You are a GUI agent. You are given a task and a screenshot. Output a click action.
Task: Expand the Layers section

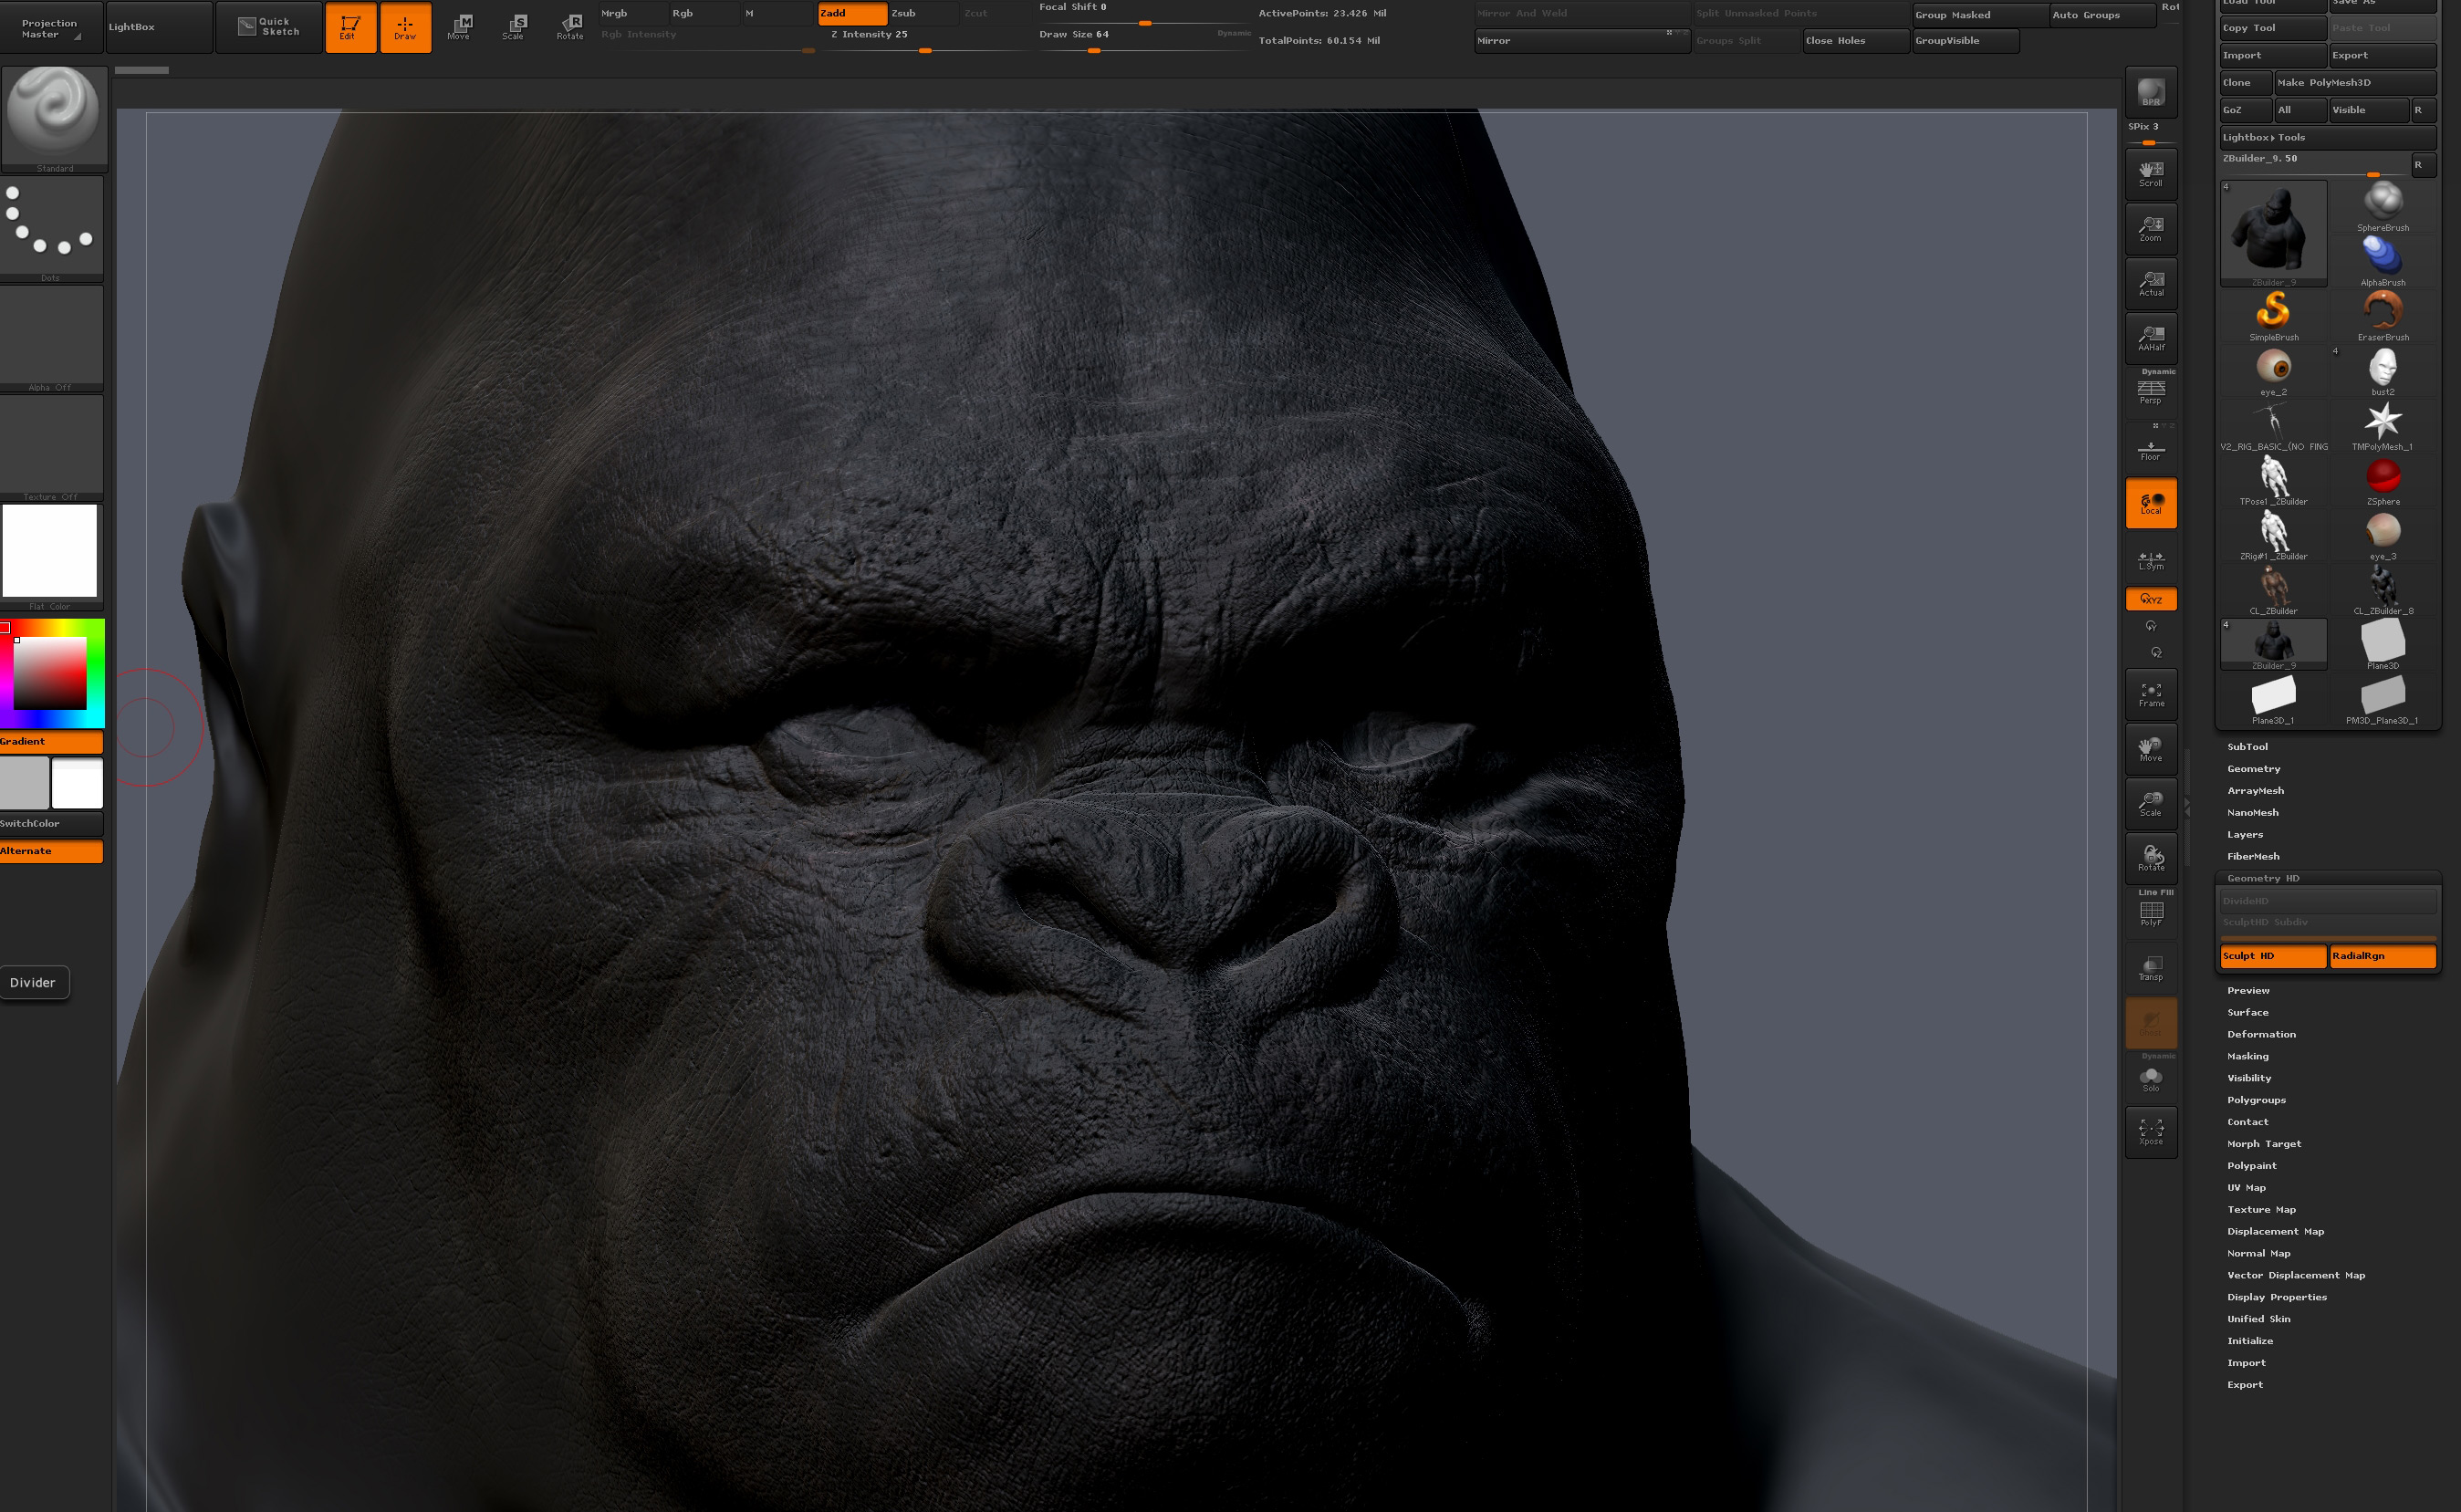click(x=2245, y=835)
